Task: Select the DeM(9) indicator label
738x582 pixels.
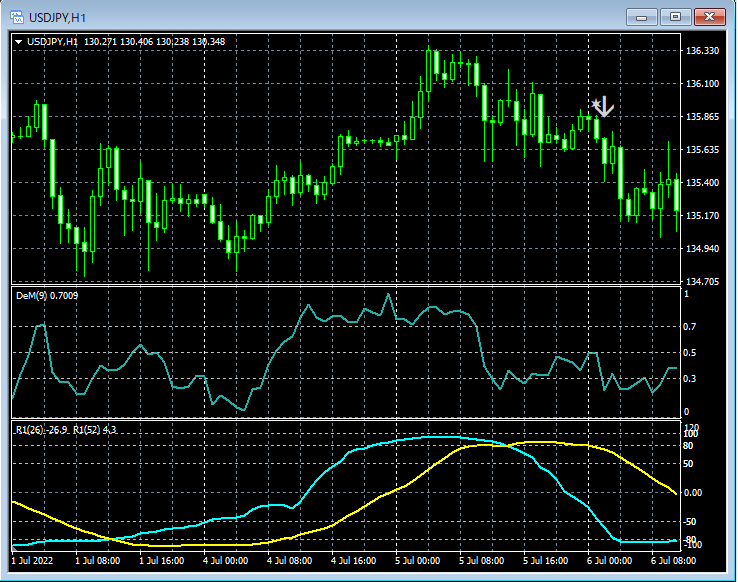Action: pos(46,296)
